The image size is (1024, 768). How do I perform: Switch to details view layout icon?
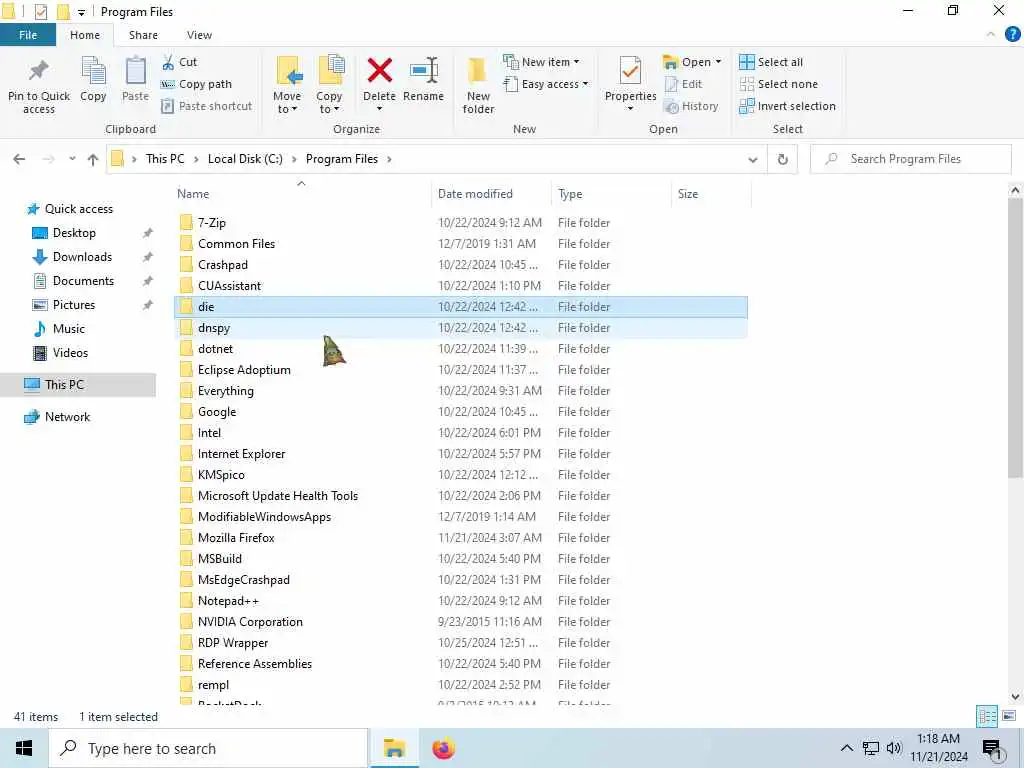point(987,716)
